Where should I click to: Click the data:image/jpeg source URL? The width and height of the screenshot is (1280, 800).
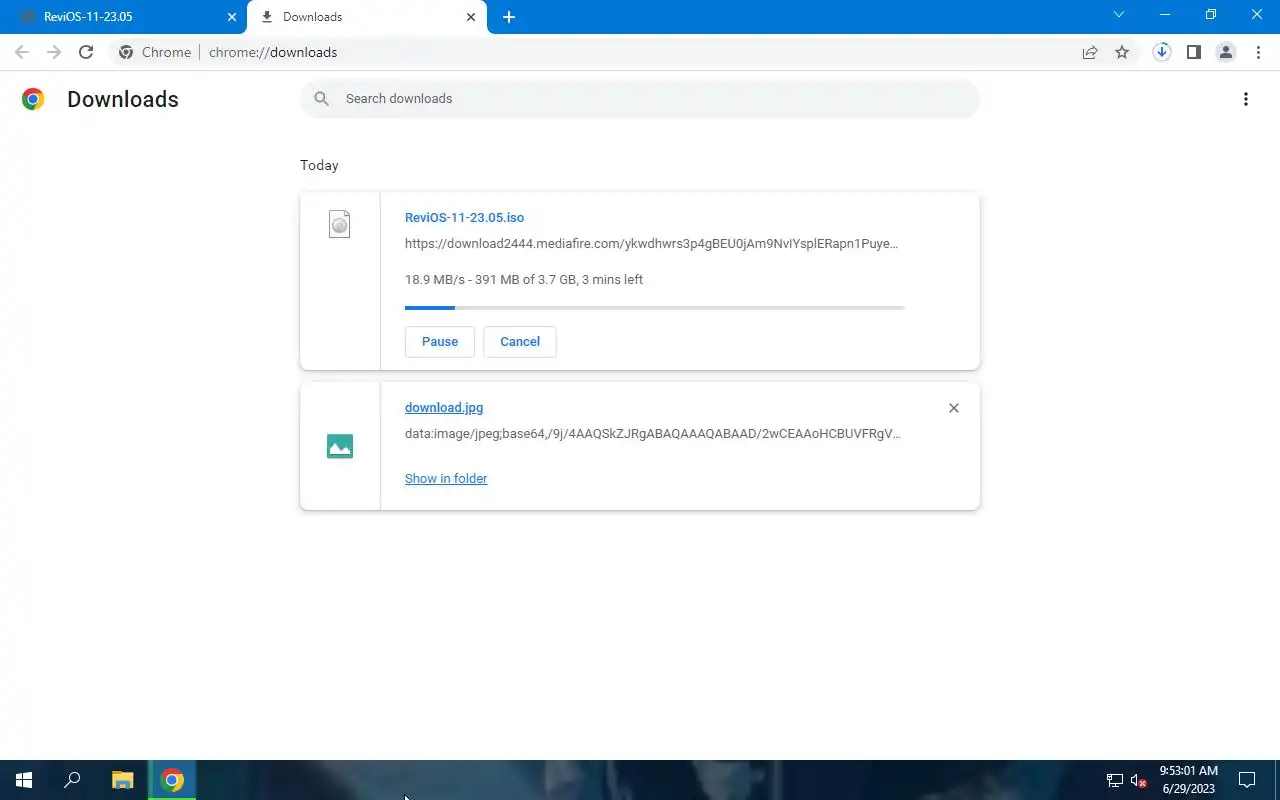point(653,433)
